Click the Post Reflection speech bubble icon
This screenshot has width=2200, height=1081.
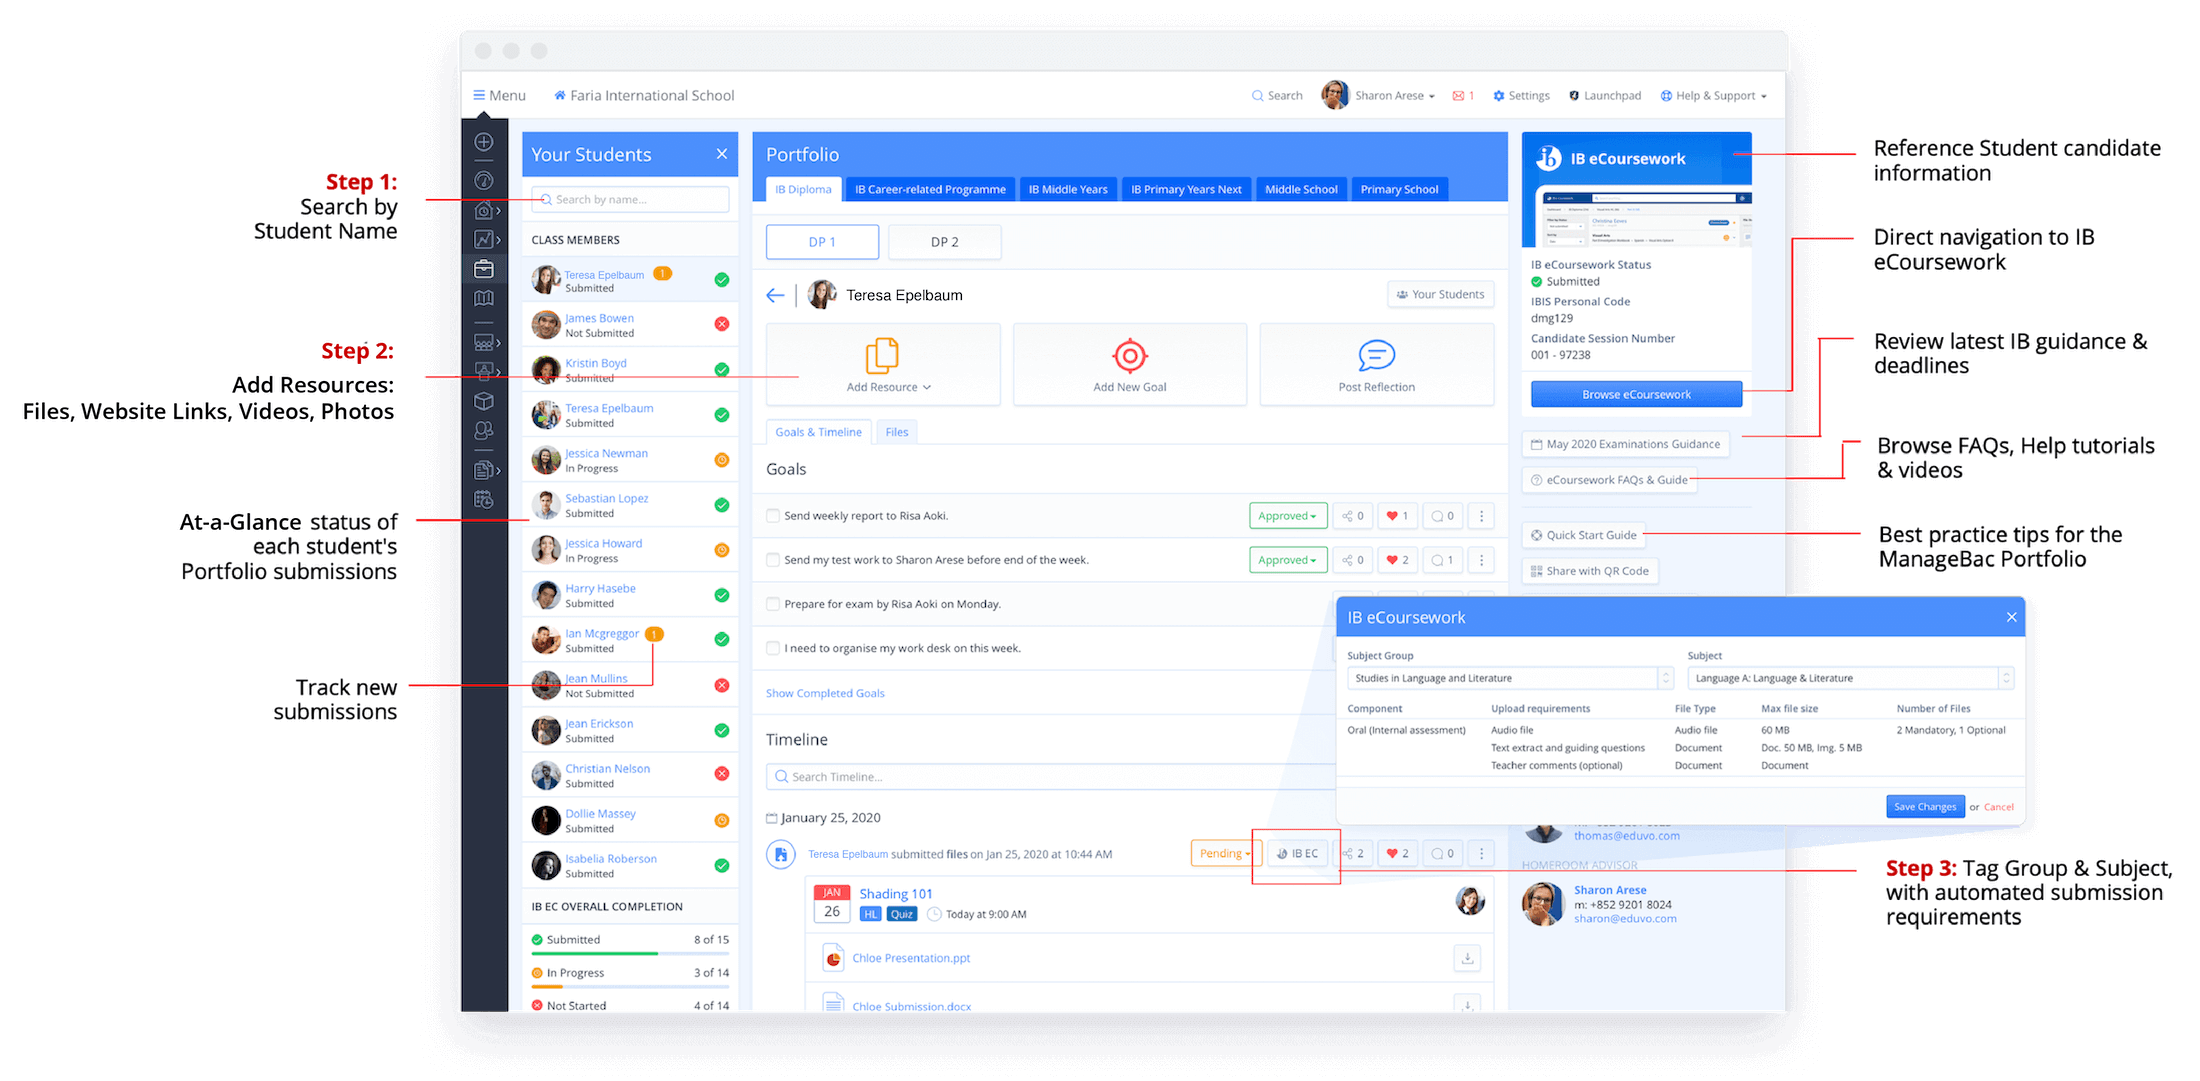tap(1377, 355)
